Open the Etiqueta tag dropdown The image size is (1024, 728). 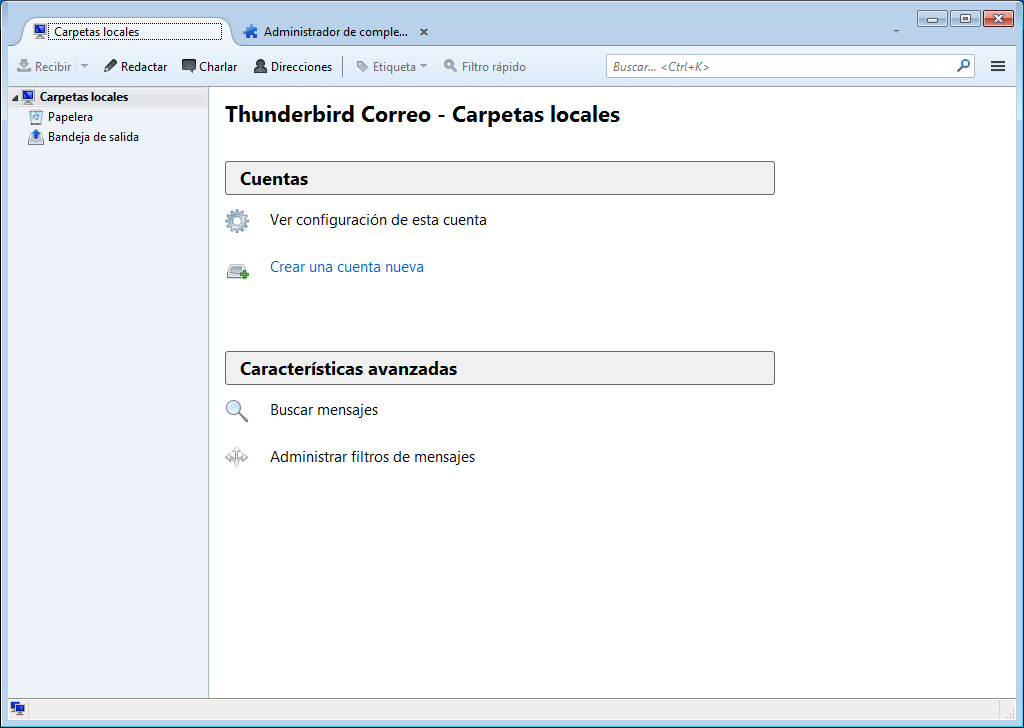pos(391,67)
